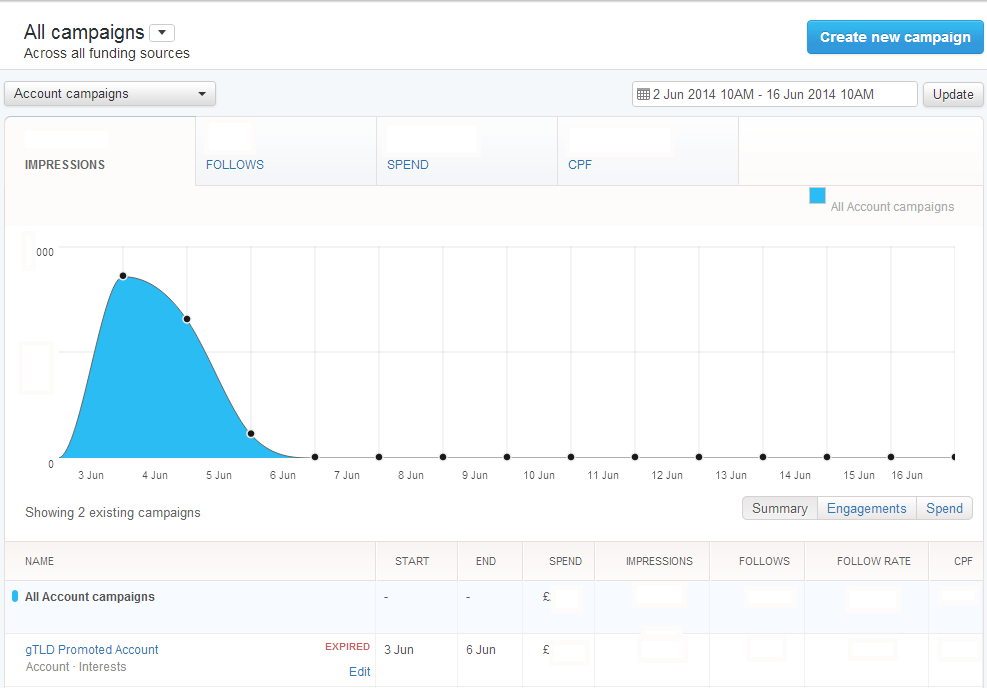Click the chart data point between 6 Jun and 7 Jun
The width and height of the screenshot is (987, 688).
click(x=315, y=457)
